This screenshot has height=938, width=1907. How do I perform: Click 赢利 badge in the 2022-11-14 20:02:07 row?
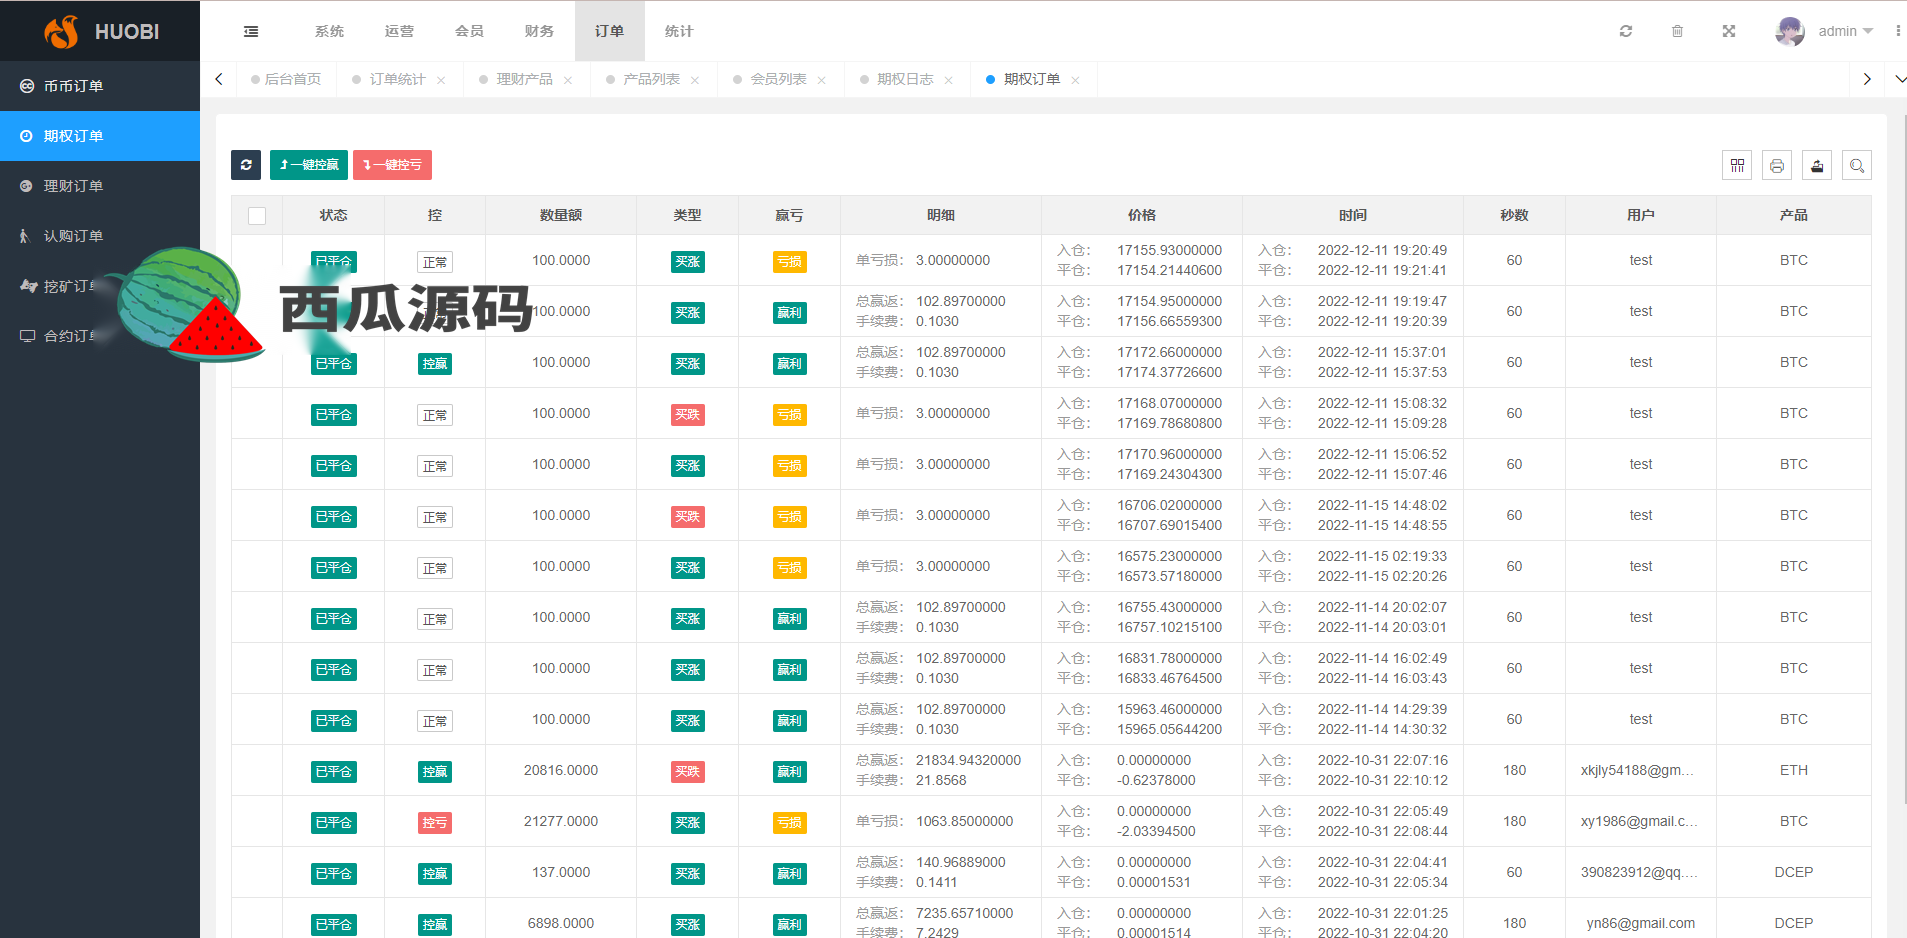pos(790,619)
